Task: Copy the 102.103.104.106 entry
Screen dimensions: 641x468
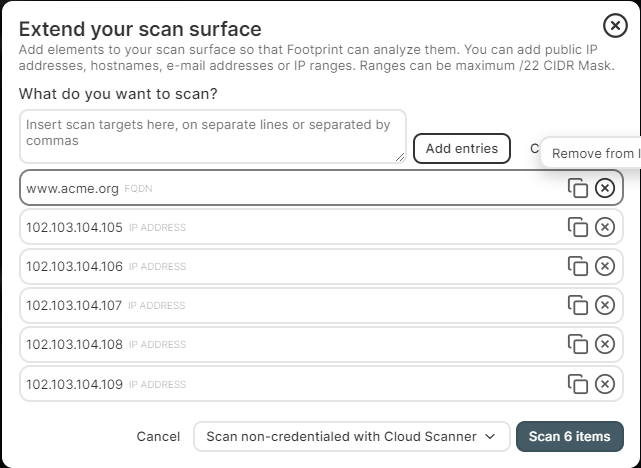Action: pos(578,266)
